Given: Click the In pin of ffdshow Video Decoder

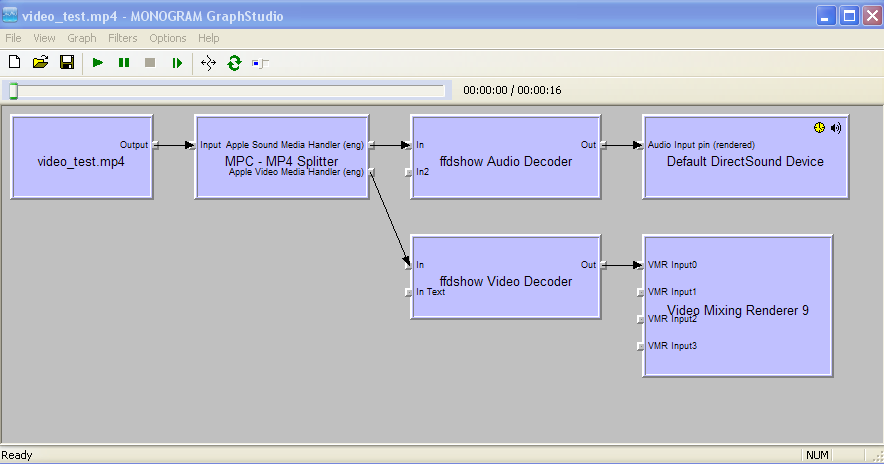Looking at the screenshot, I should [x=408, y=265].
